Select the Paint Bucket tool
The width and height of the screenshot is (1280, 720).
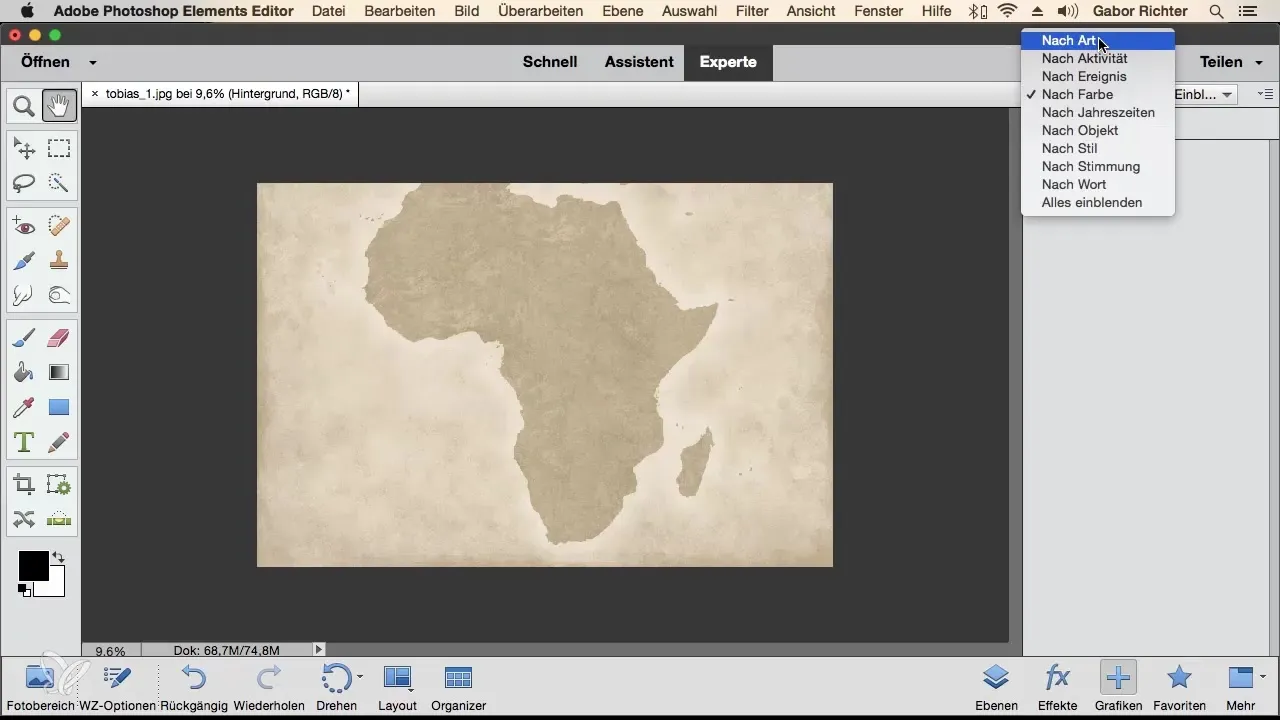click(x=24, y=373)
